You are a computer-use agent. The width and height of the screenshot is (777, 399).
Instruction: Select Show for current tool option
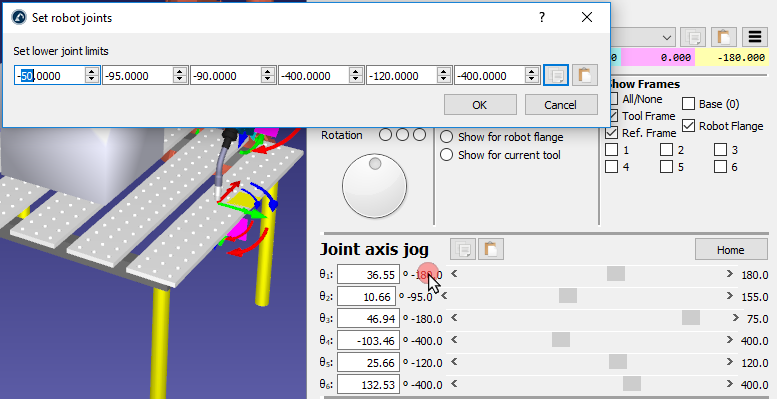[x=446, y=155]
